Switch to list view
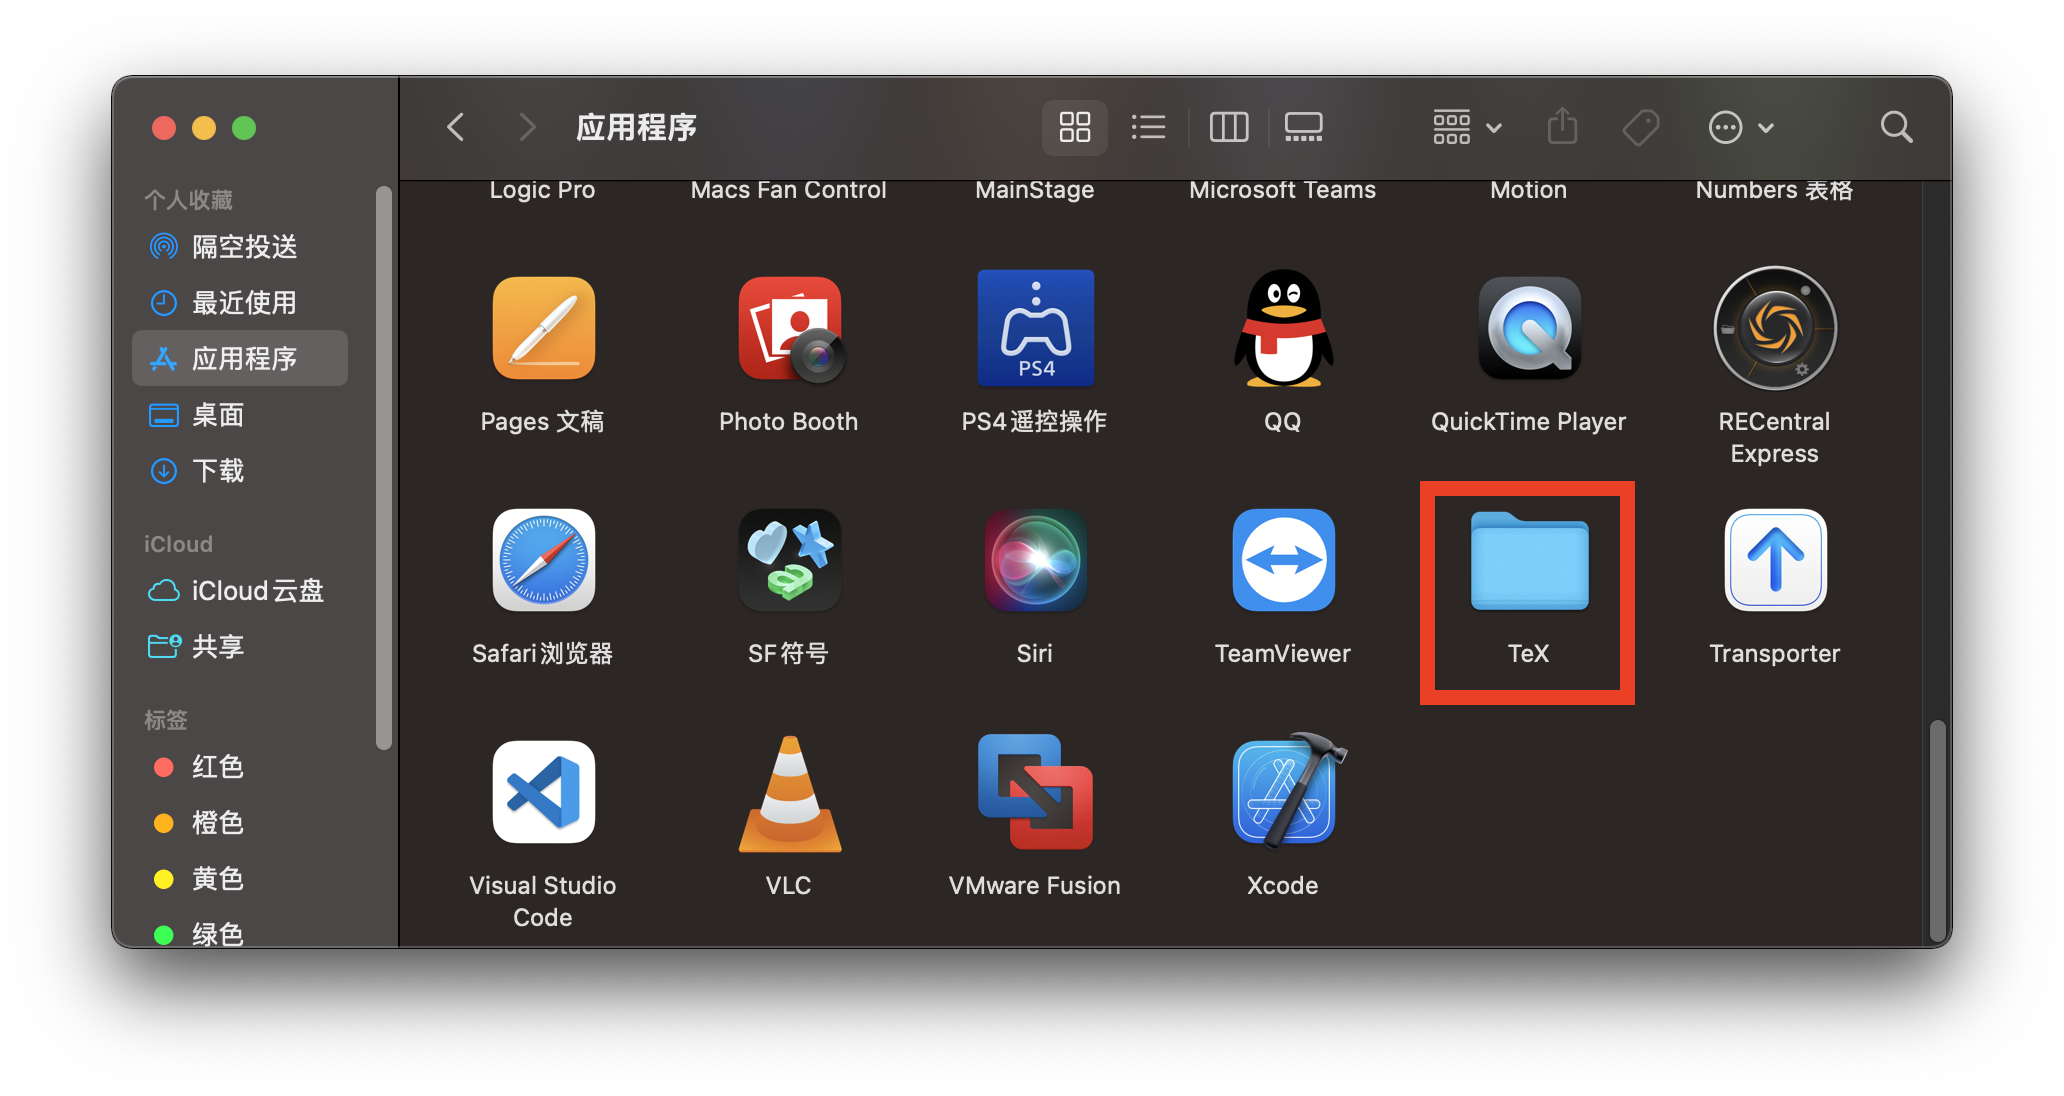 [x=1148, y=127]
